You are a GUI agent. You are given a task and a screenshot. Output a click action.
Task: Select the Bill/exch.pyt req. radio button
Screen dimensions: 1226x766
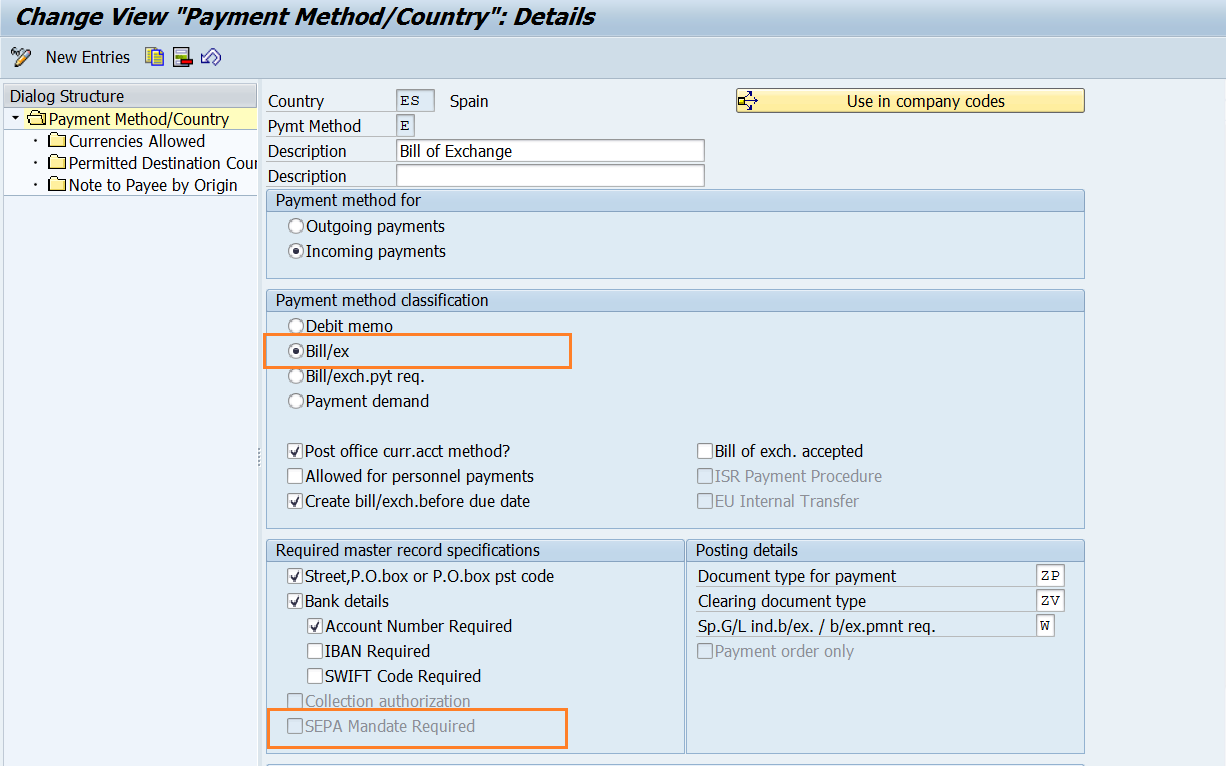tap(296, 376)
